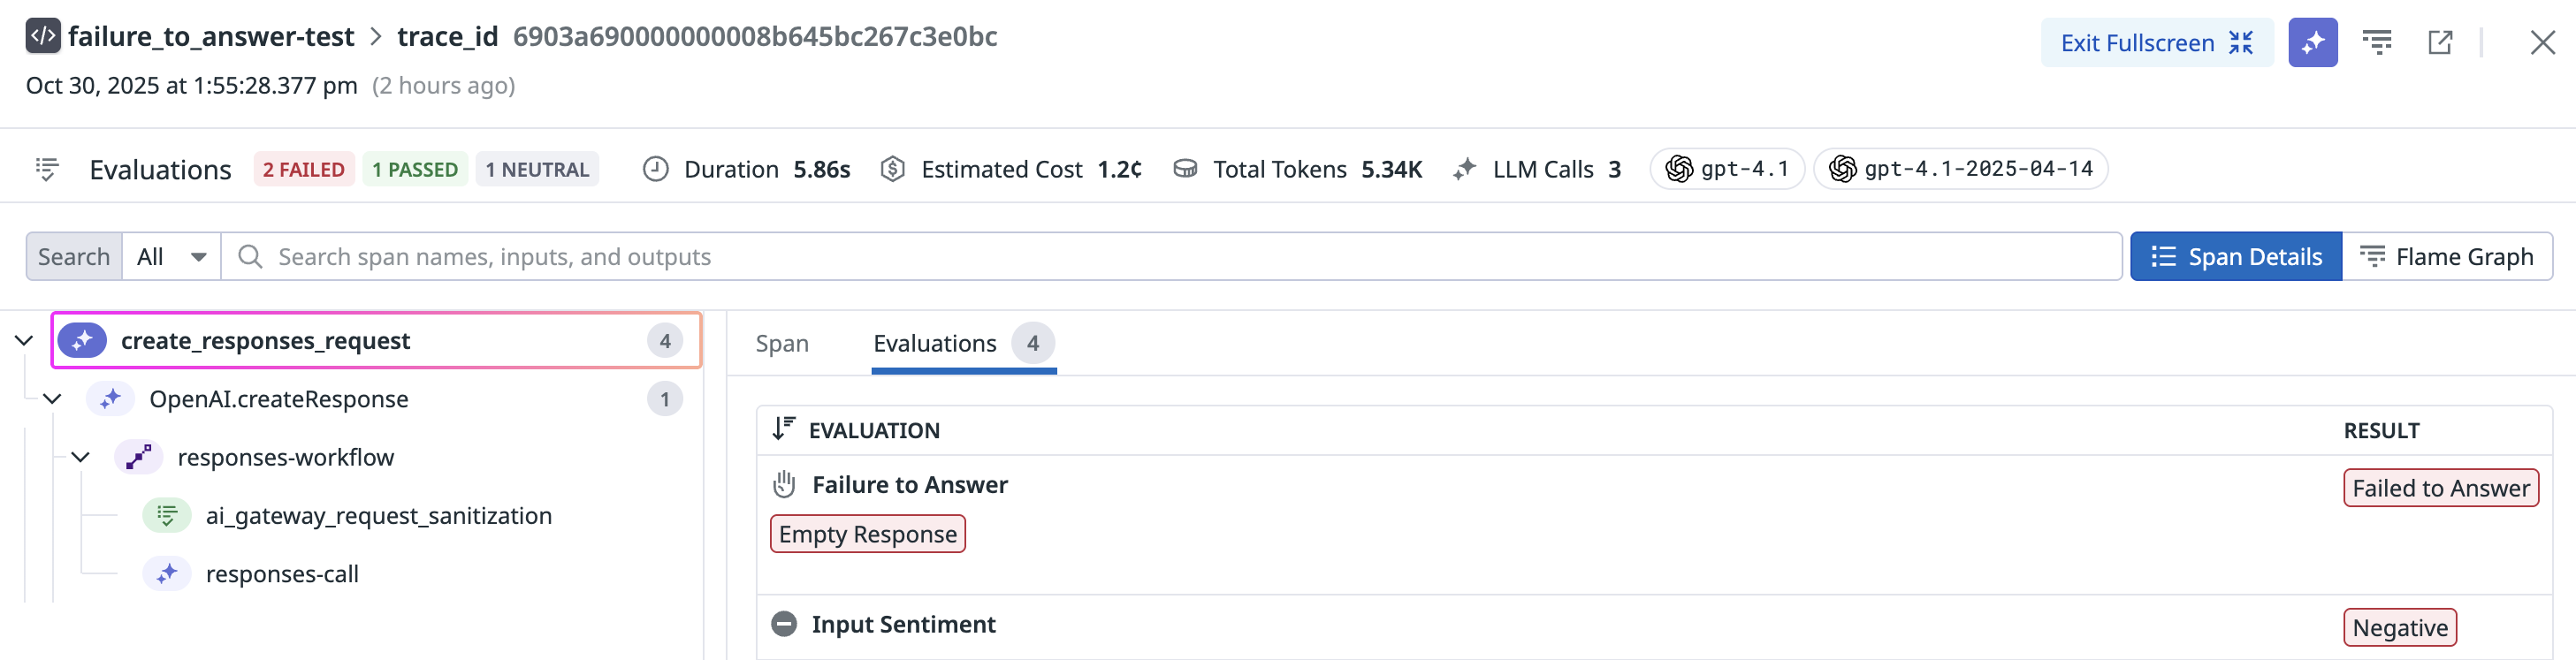Collapse the create_responses_request tree node
The image size is (2576, 660).
(x=24, y=341)
